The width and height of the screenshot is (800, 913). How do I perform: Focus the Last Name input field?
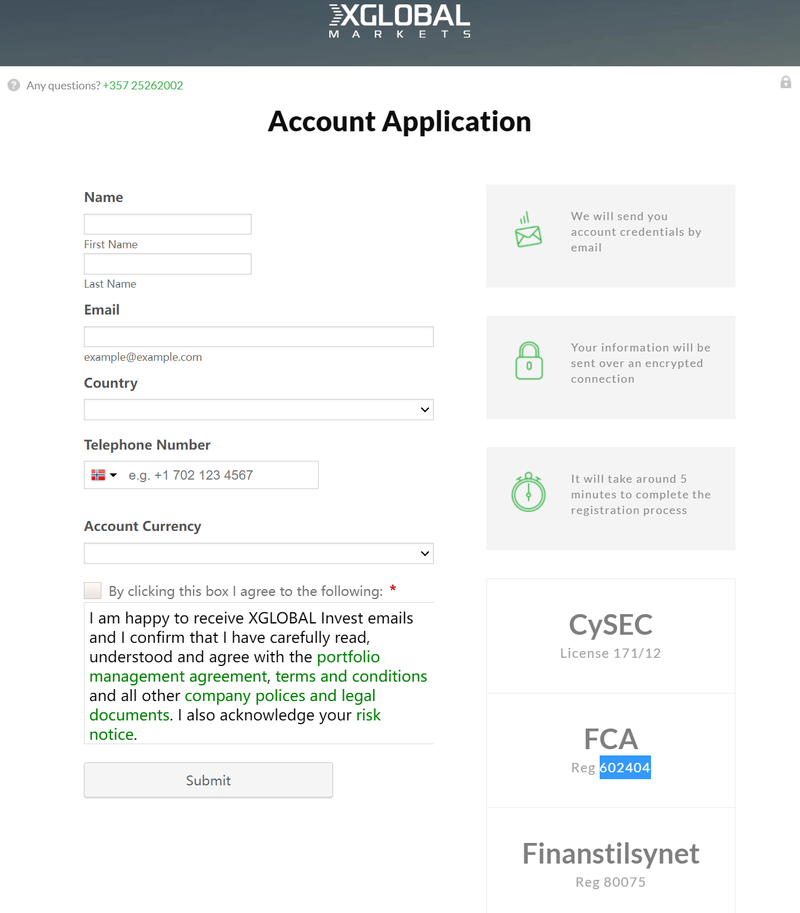168,264
